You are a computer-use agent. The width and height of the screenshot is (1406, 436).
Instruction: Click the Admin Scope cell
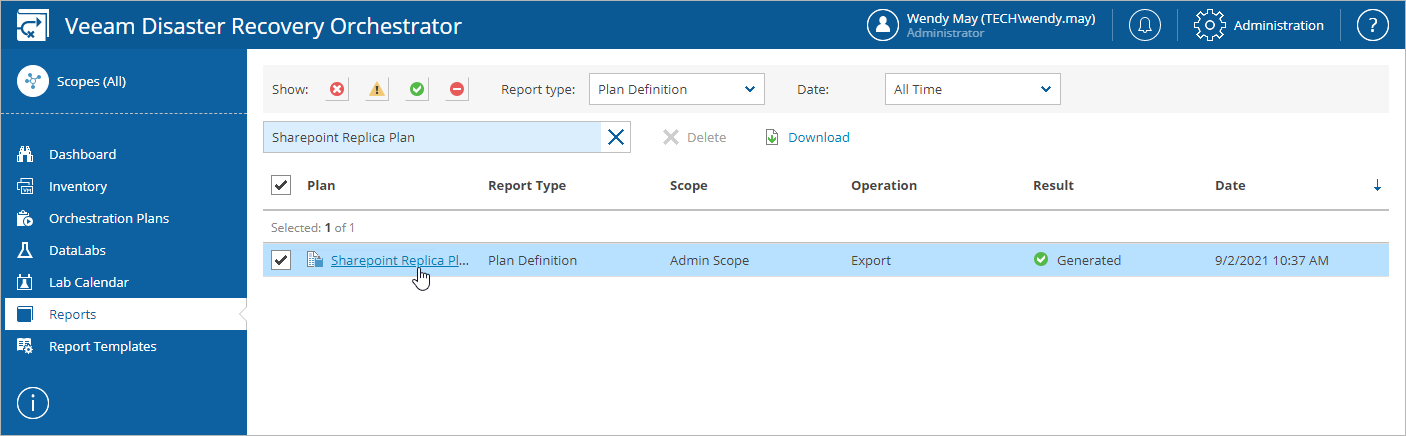tap(709, 260)
